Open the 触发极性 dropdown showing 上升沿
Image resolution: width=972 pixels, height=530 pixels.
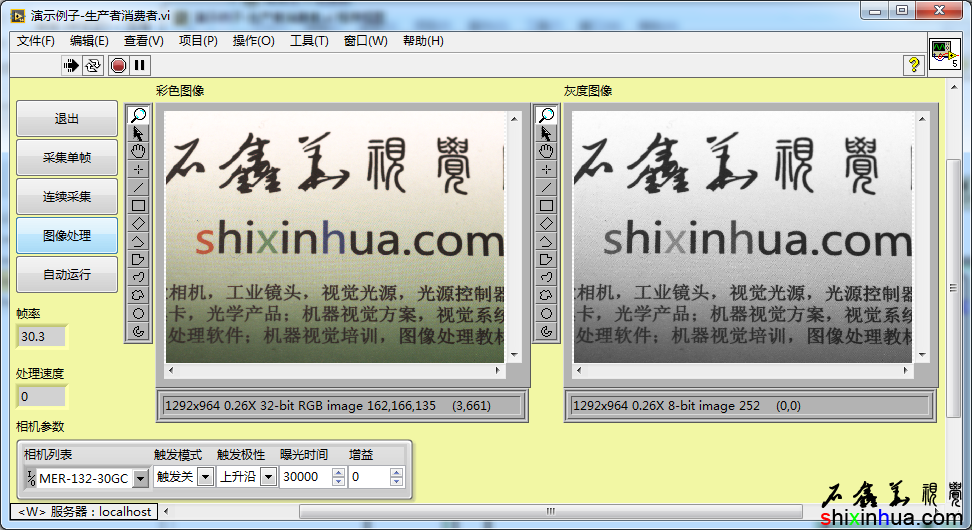pyautogui.click(x=268, y=477)
